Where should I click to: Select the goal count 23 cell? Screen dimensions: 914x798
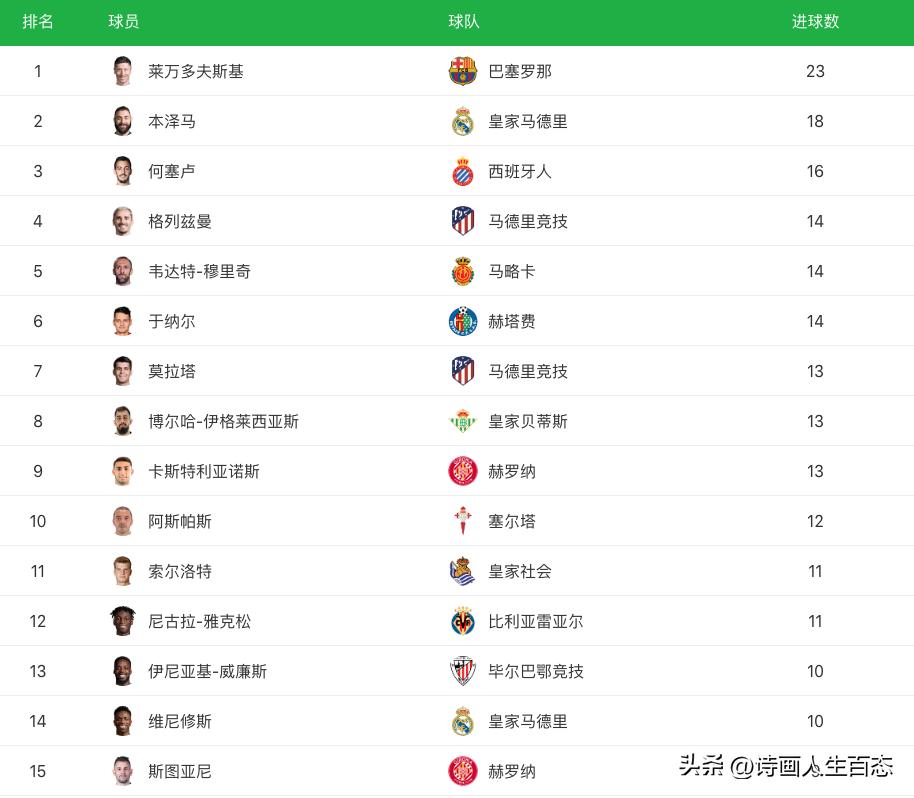(x=815, y=71)
